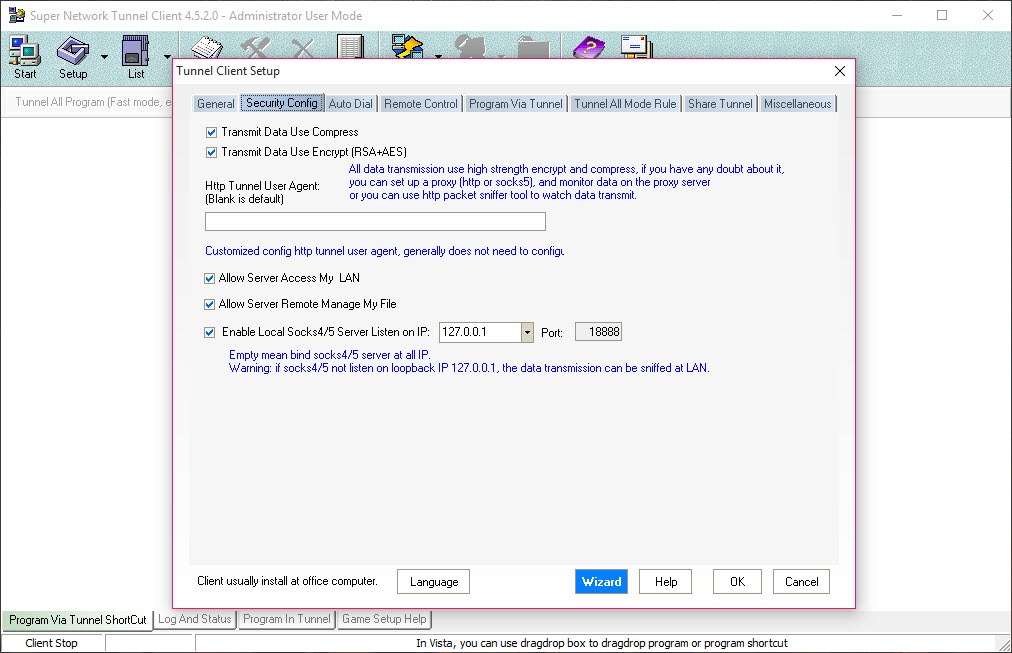Toggle Transmit Data Use Compress checkbox
Viewport: 1012px width, 653px height.
coord(211,132)
